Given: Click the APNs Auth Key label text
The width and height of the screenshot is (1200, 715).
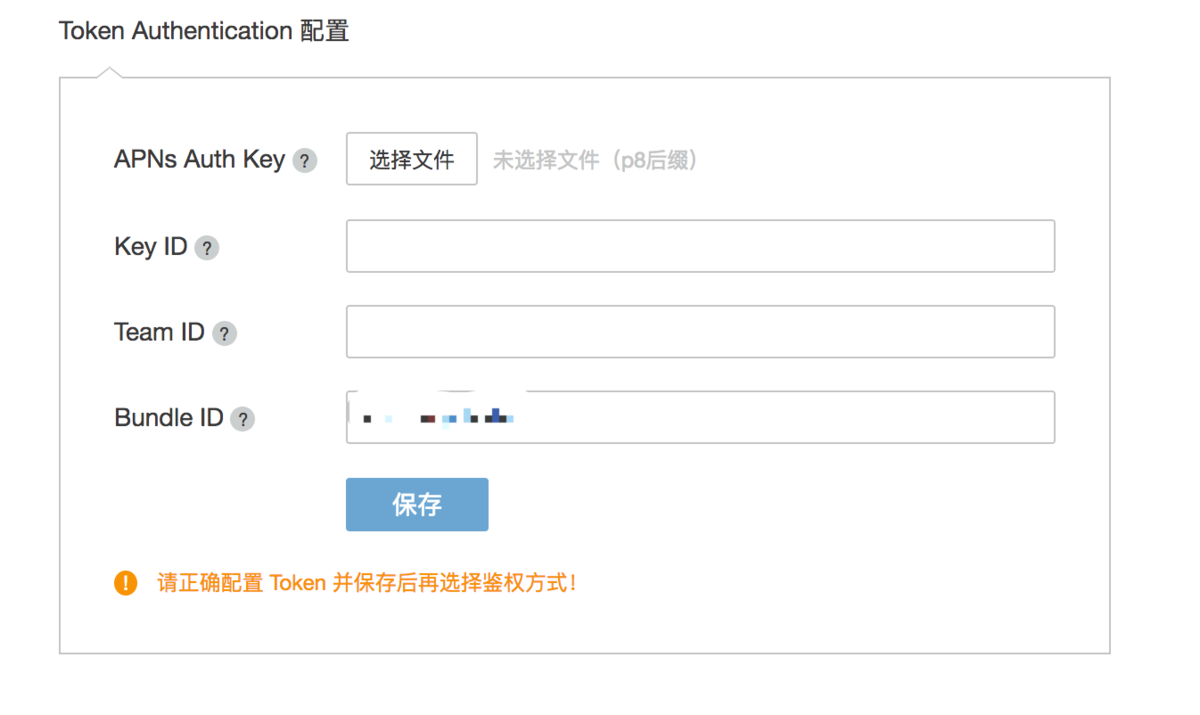Looking at the screenshot, I should pos(200,159).
